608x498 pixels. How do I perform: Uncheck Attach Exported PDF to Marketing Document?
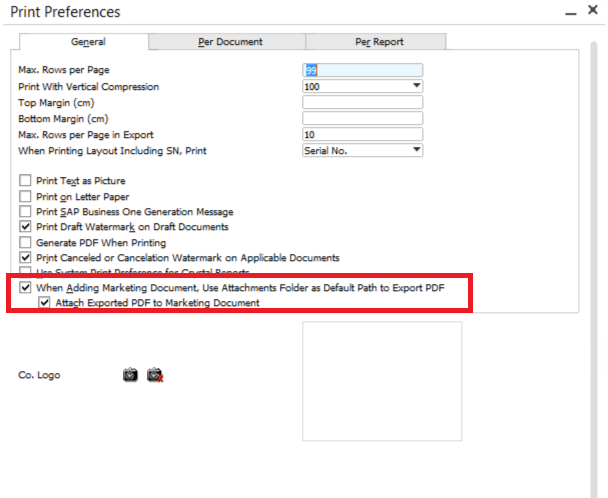point(45,302)
